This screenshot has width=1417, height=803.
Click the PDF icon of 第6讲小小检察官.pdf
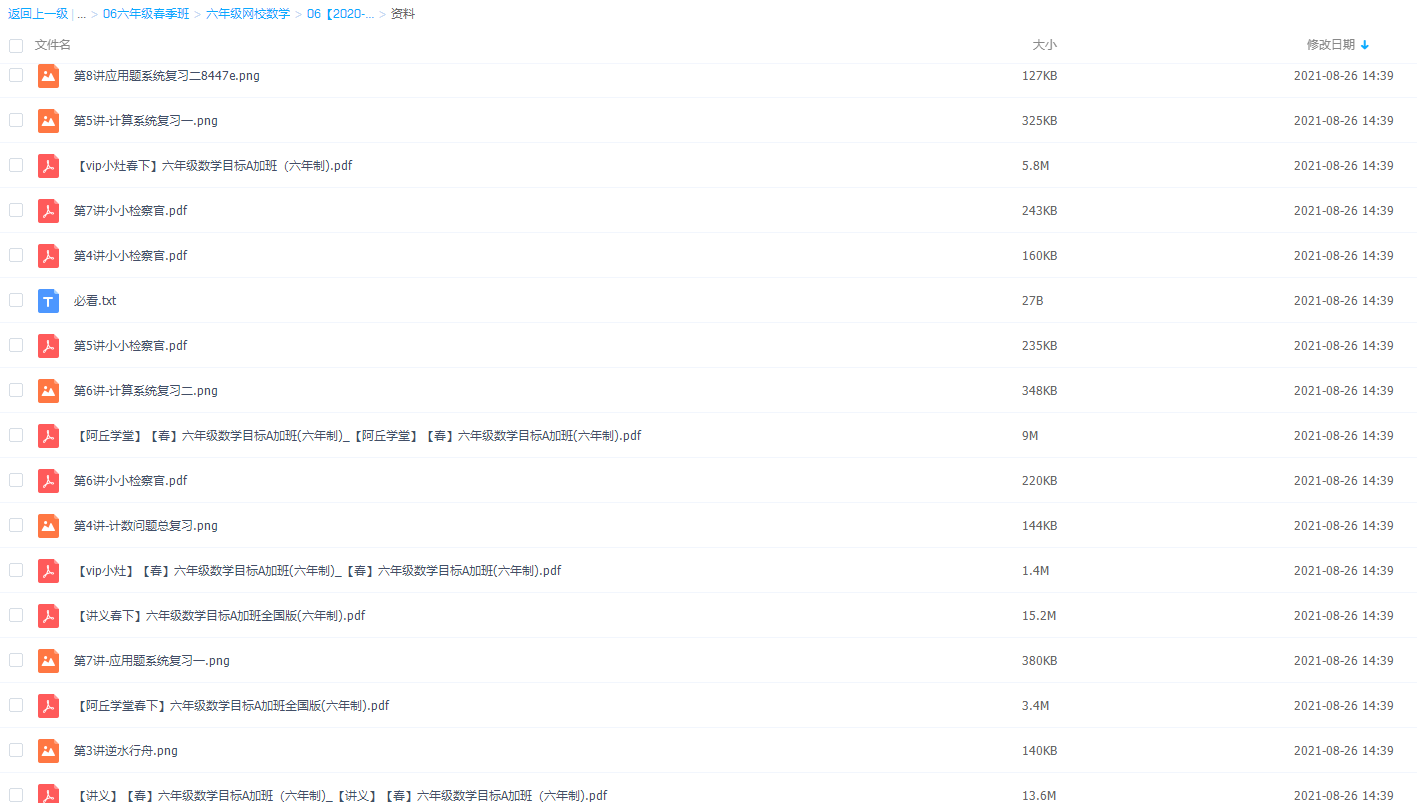48,481
